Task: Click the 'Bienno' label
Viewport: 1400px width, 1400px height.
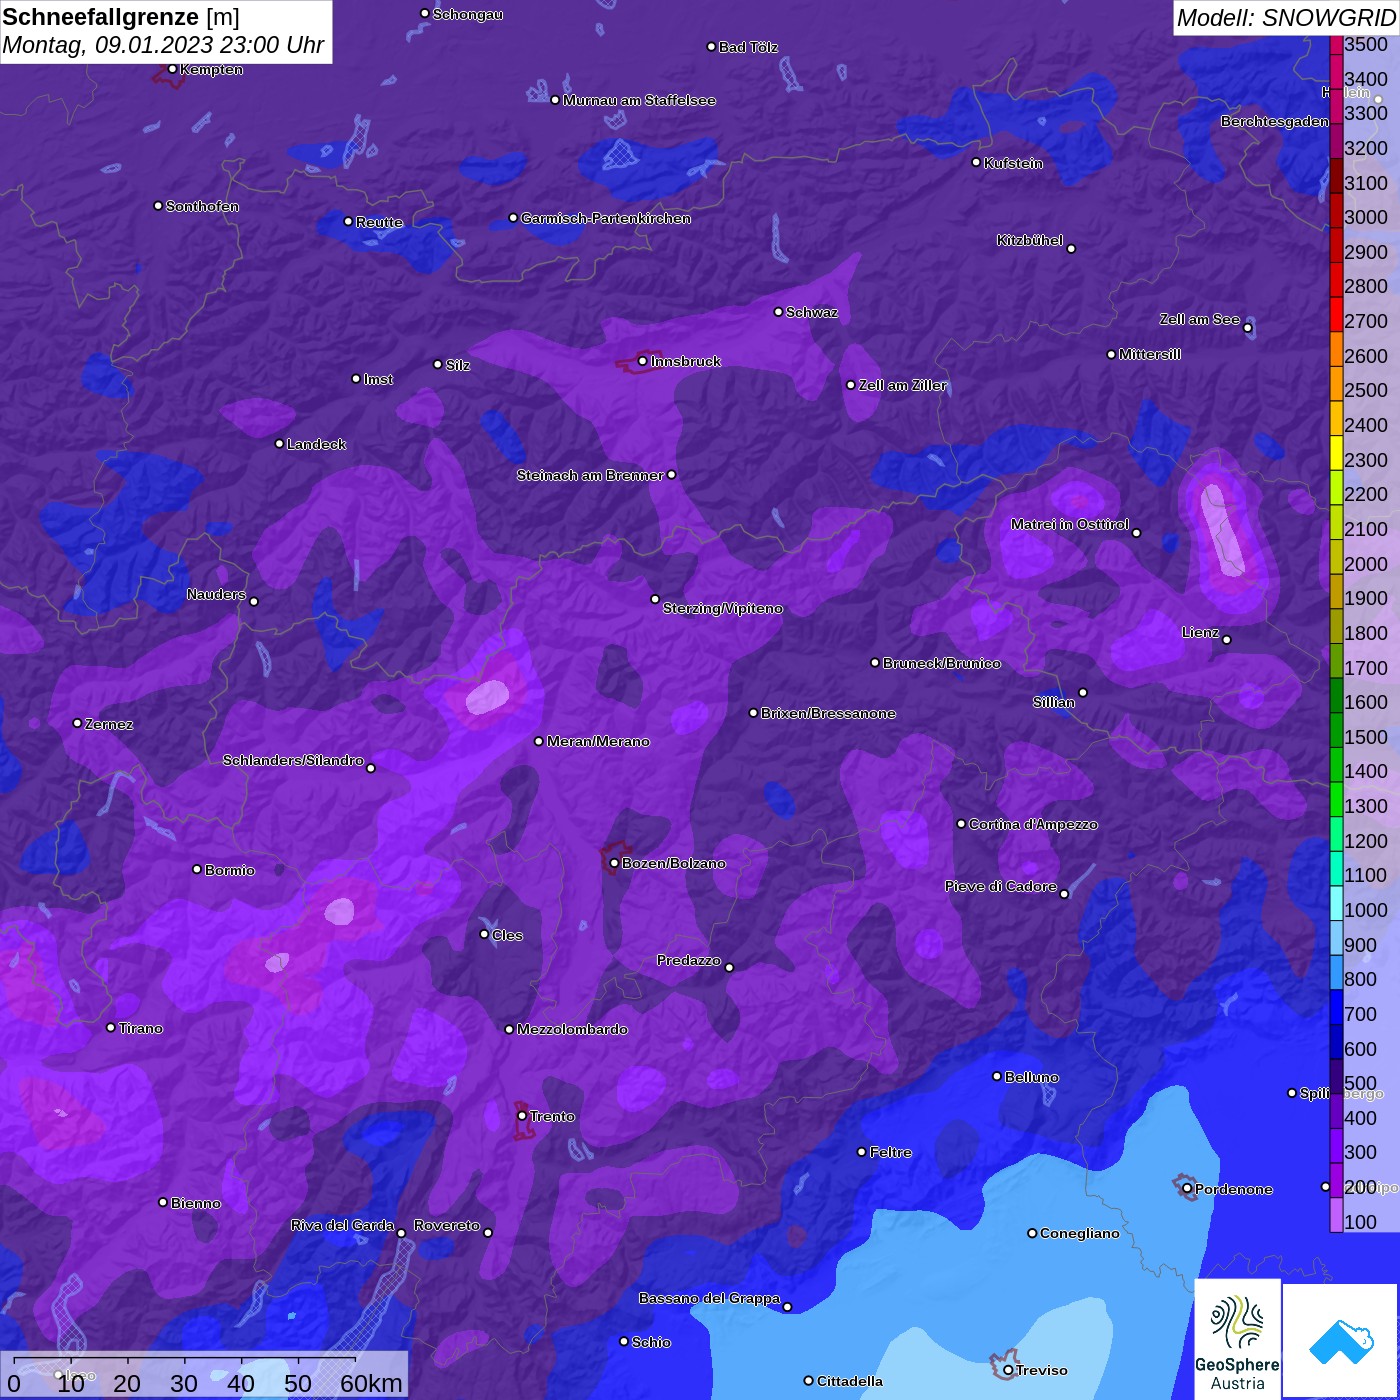Action: [196, 1203]
